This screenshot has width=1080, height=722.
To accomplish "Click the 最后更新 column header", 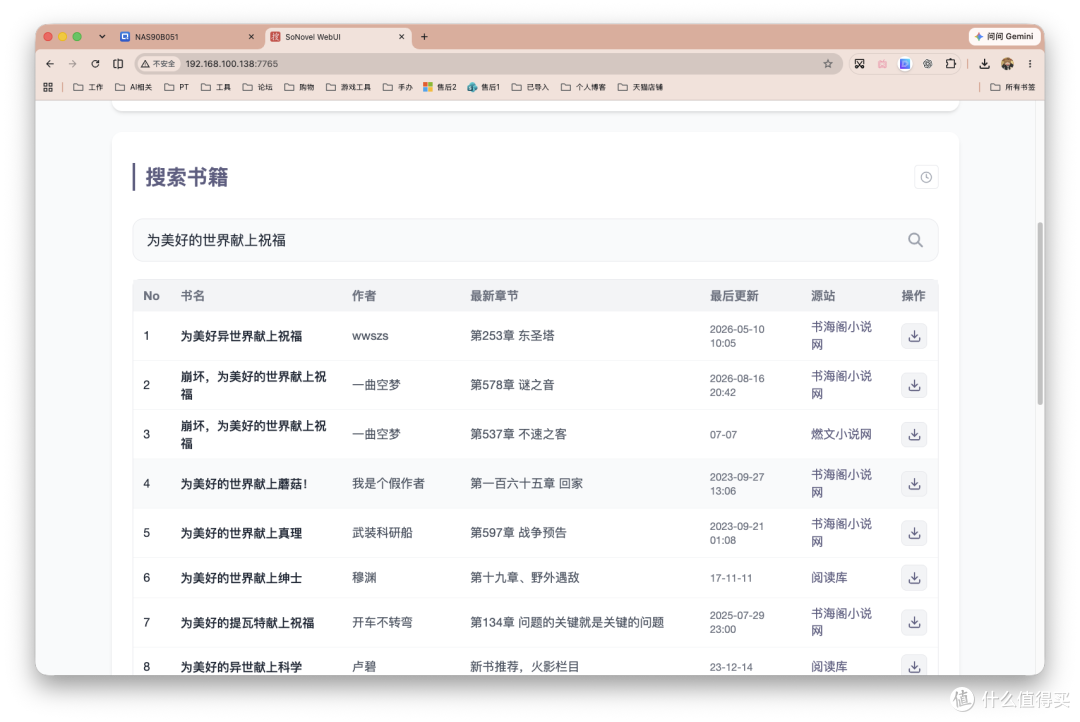I will pos(734,296).
